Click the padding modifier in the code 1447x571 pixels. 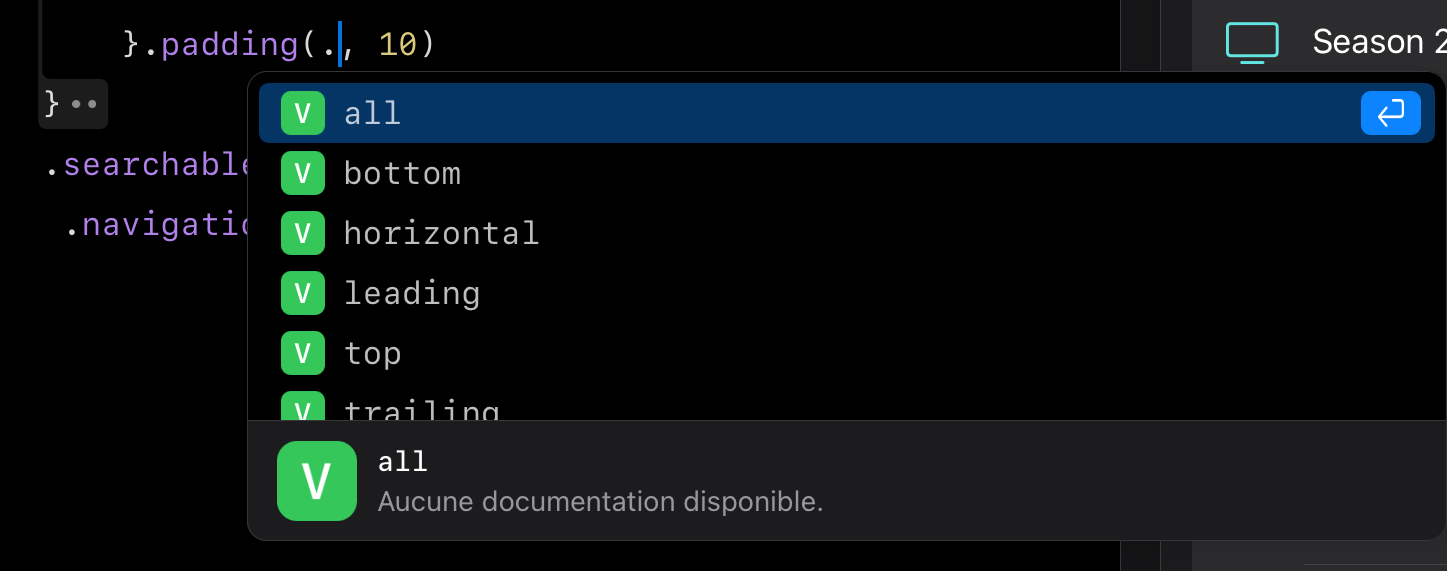tap(229, 45)
